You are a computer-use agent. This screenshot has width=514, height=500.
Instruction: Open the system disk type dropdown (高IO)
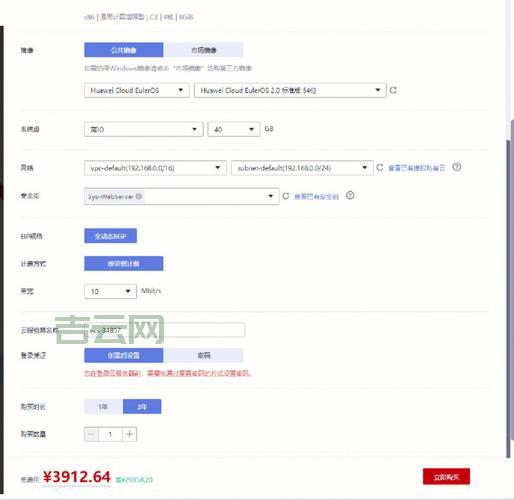(x=144, y=129)
